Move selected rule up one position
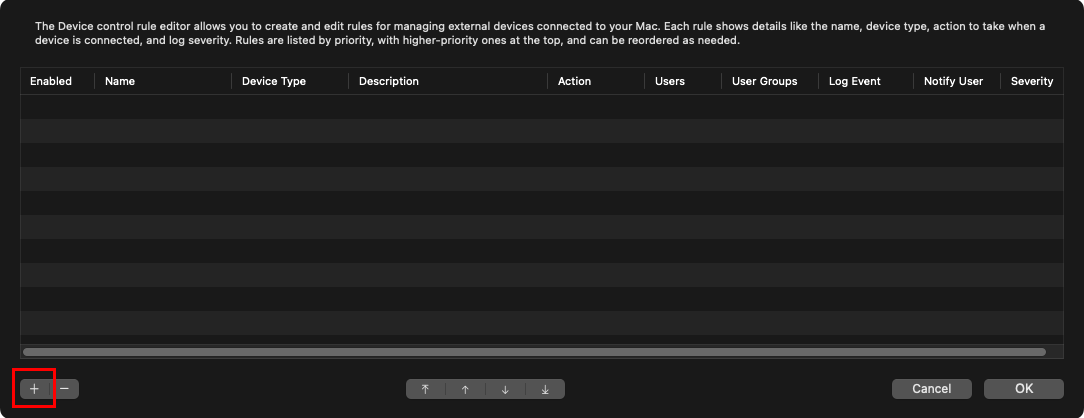The height and width of the screenshot is (418, 1084). (x=465, y=389)
